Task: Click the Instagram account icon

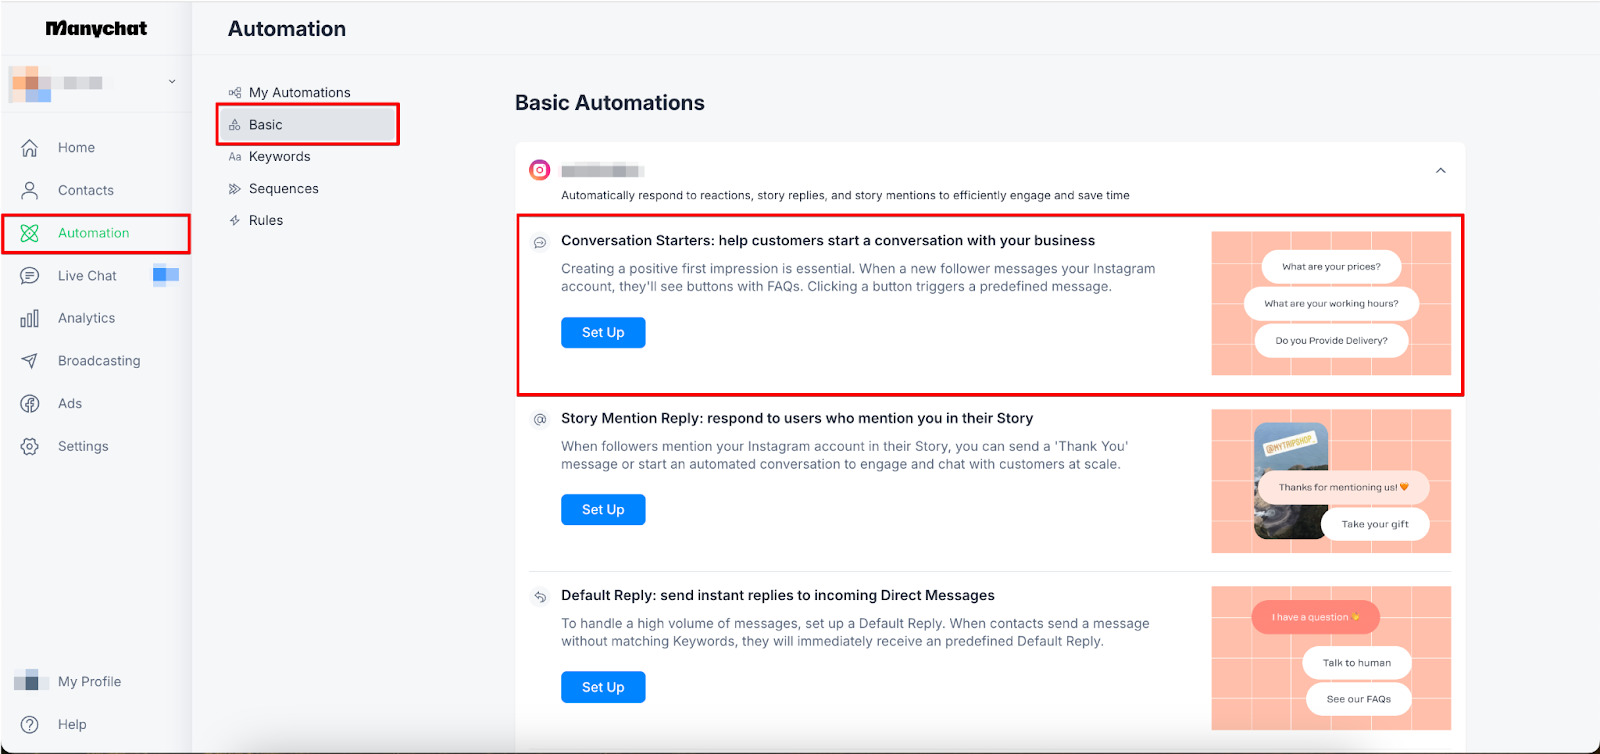Action: (x=540, y=170)
